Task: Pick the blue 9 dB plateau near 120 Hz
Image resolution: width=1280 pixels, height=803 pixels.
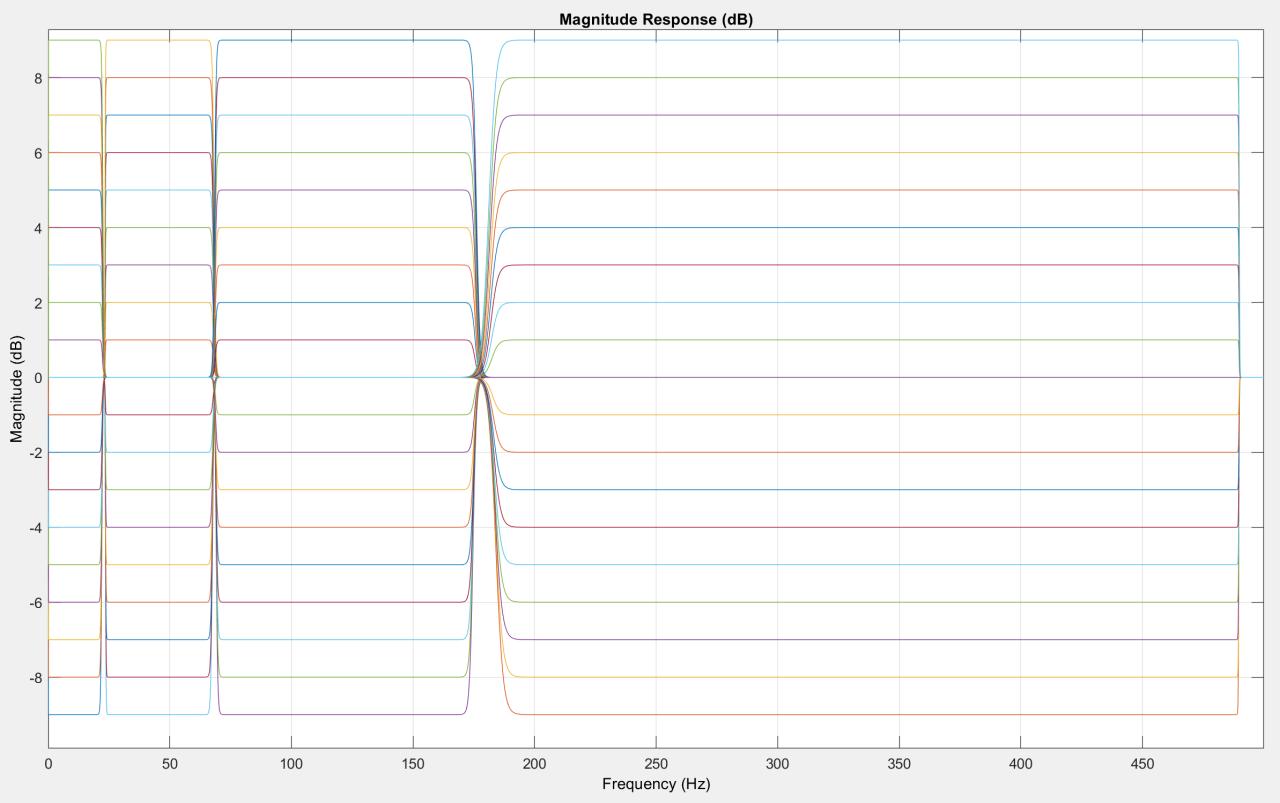Action: 340,41
